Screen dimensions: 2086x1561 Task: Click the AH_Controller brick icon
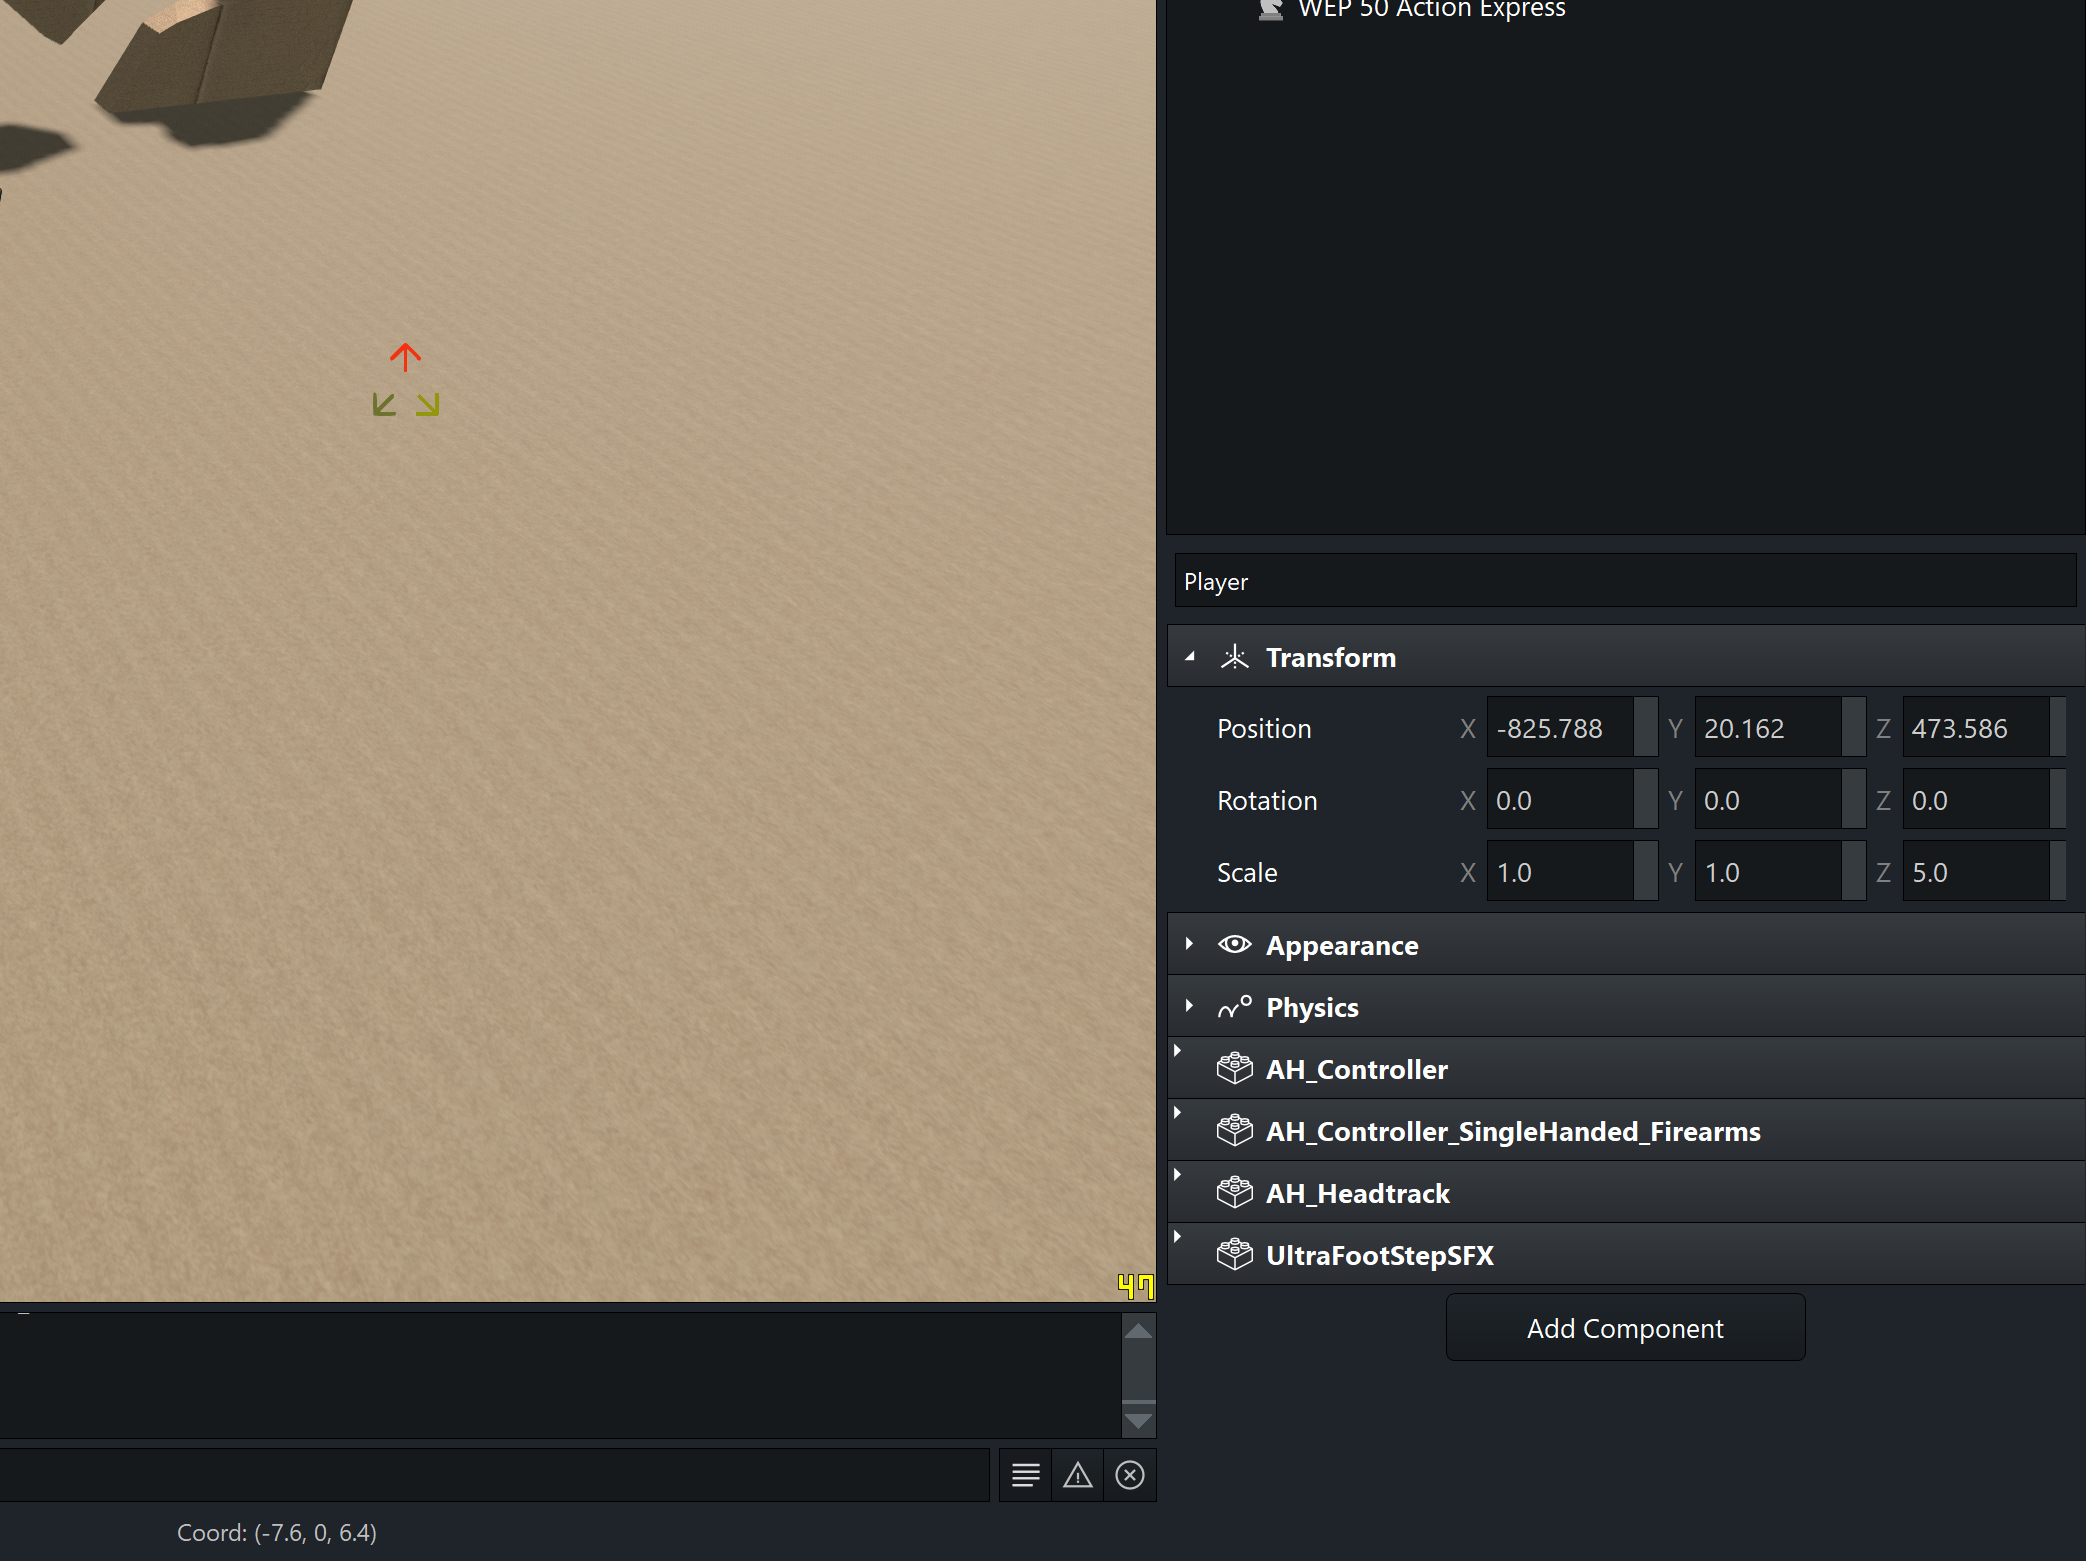point(1235,1069)
